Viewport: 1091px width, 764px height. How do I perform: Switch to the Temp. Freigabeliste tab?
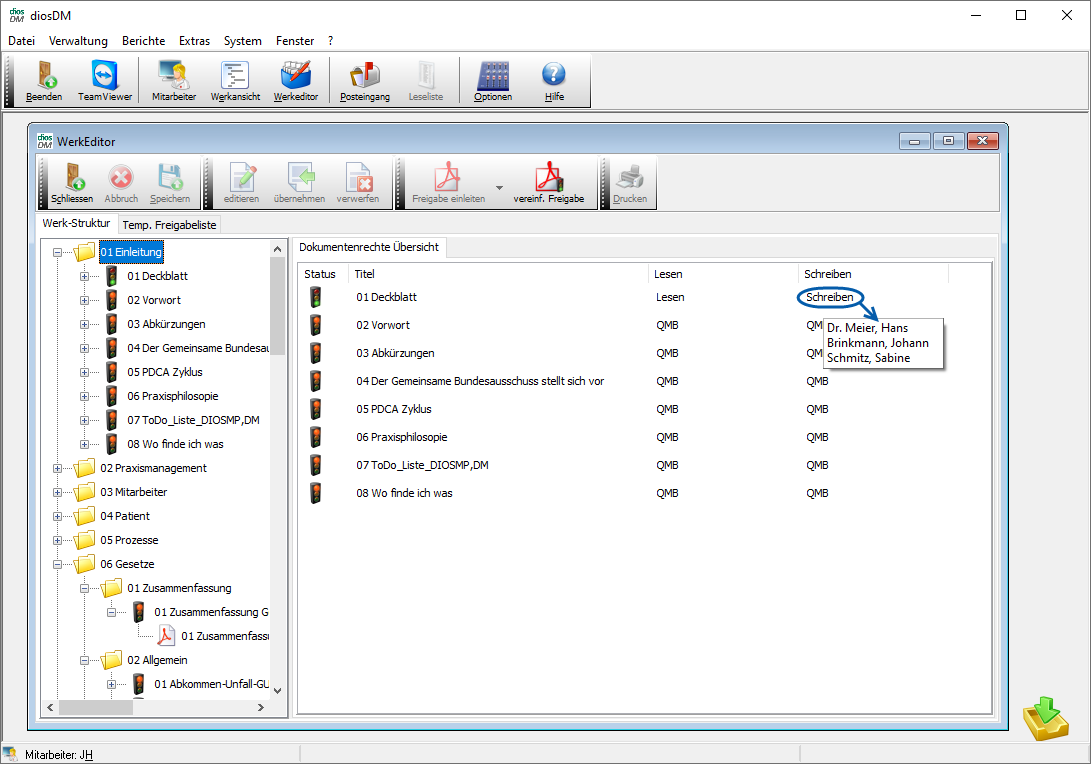coord(169,225)
